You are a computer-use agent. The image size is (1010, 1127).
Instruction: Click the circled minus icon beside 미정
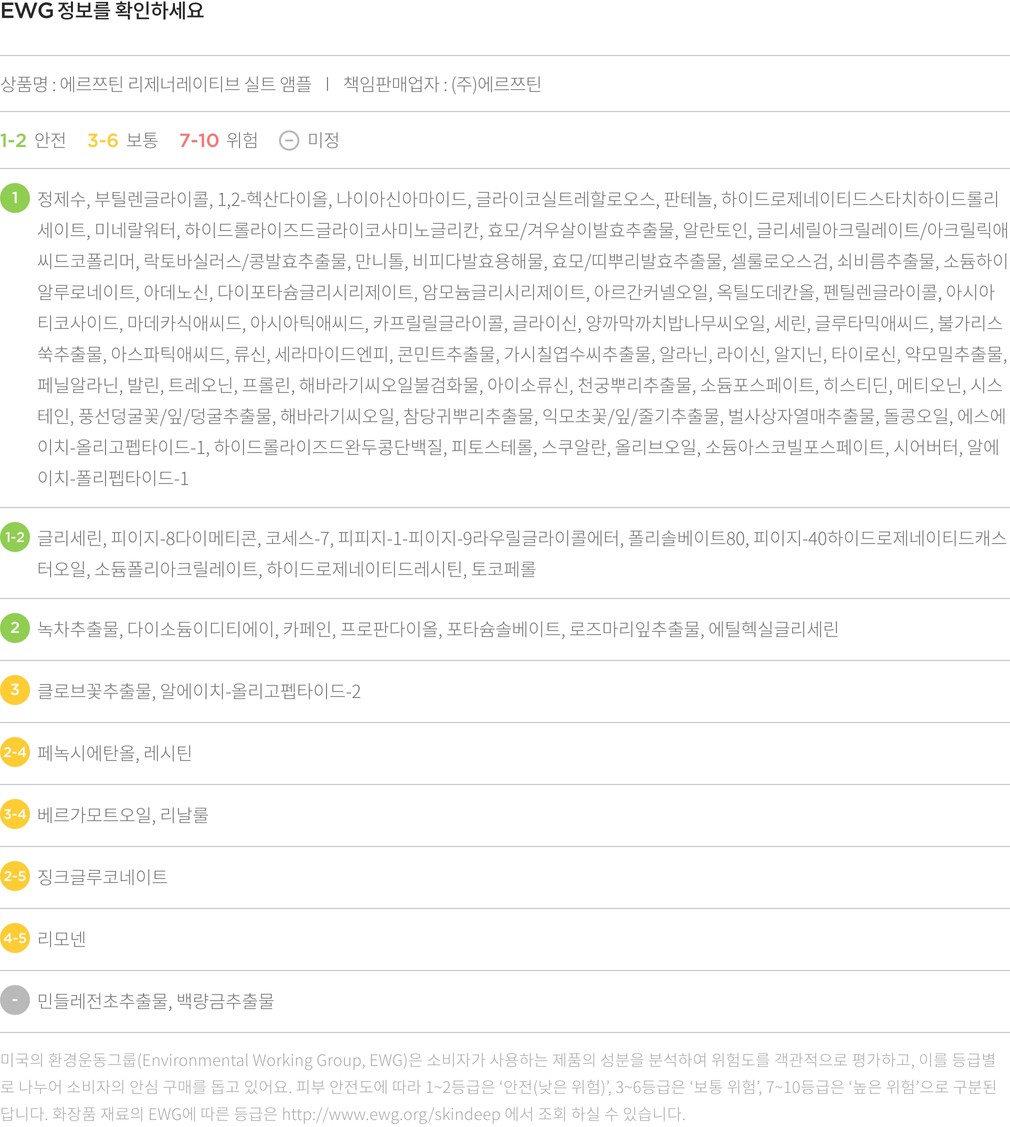click(288, 140)
